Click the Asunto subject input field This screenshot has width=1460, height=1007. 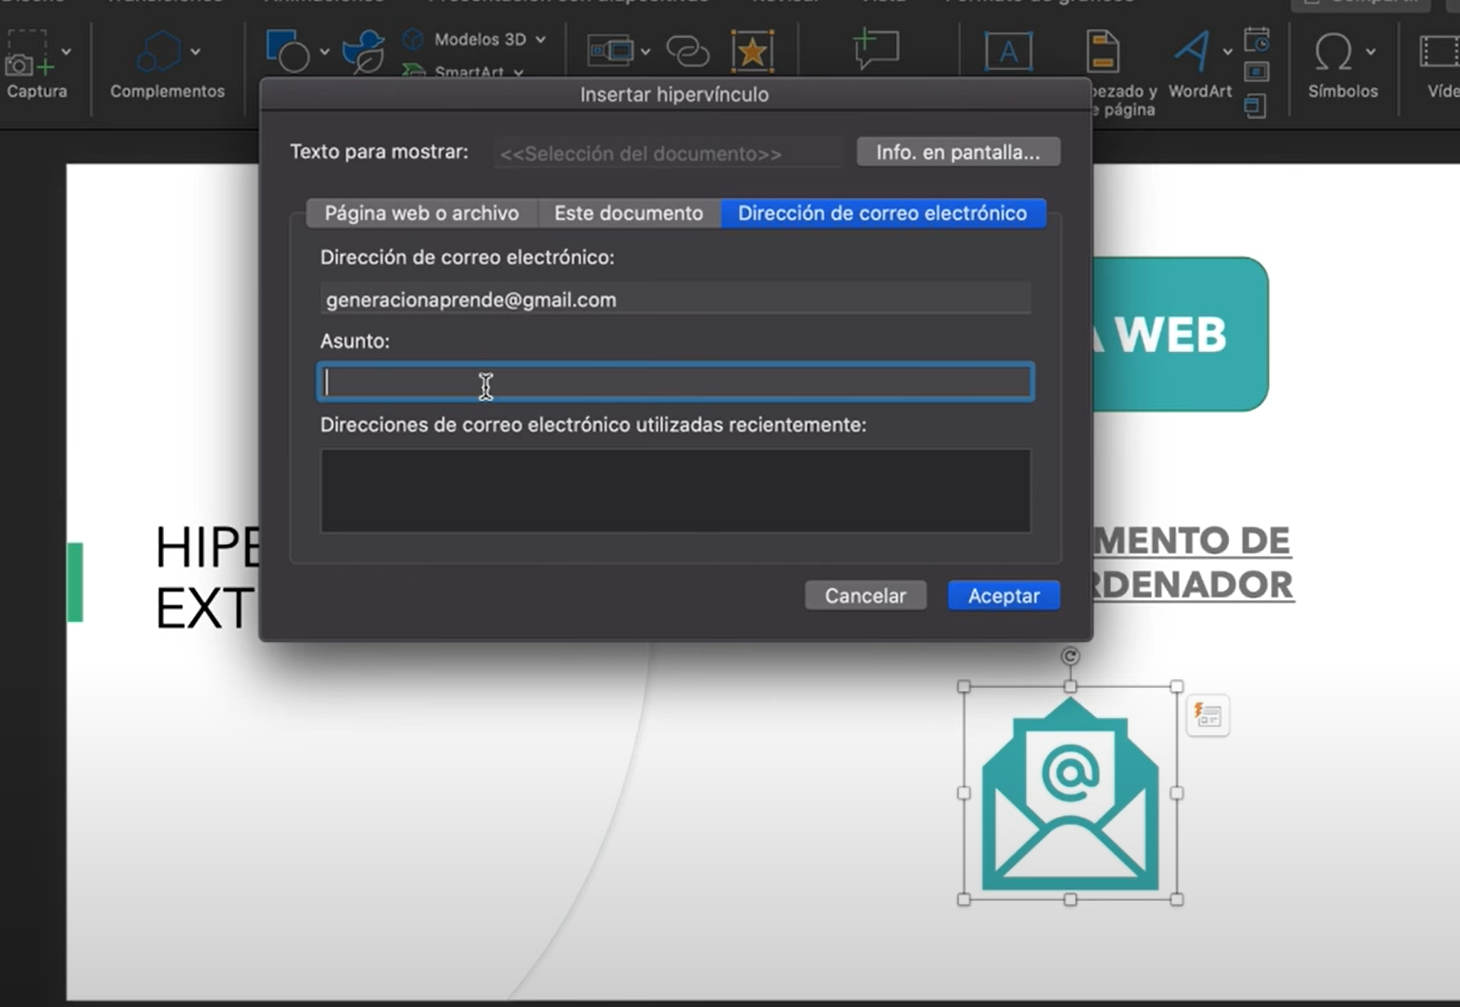[x=676, y=382]
